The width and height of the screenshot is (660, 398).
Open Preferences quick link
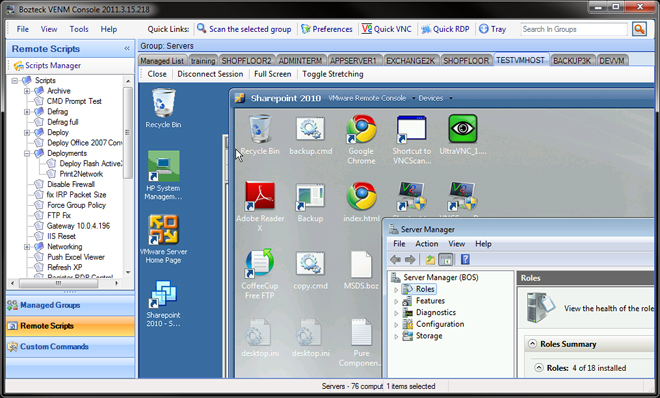pos(327,29)
